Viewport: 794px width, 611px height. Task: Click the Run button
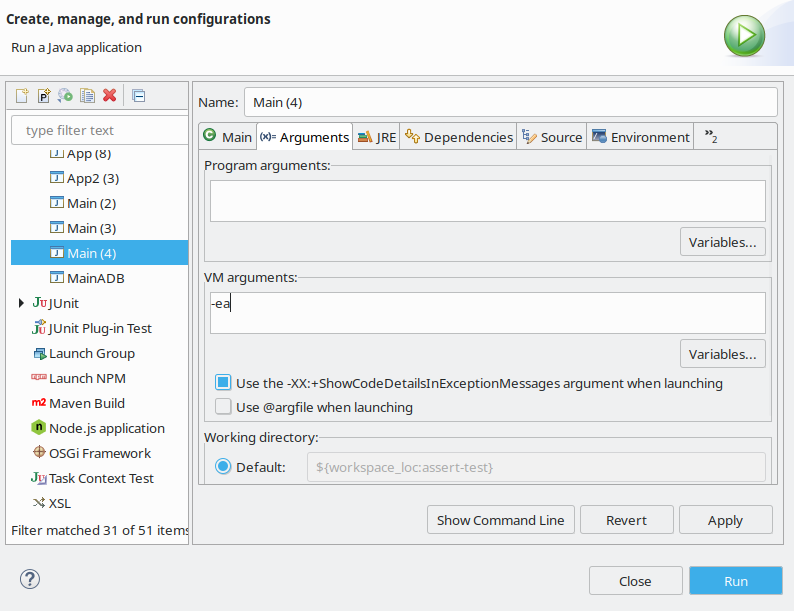pyautogui.click(x=735, y=580)
